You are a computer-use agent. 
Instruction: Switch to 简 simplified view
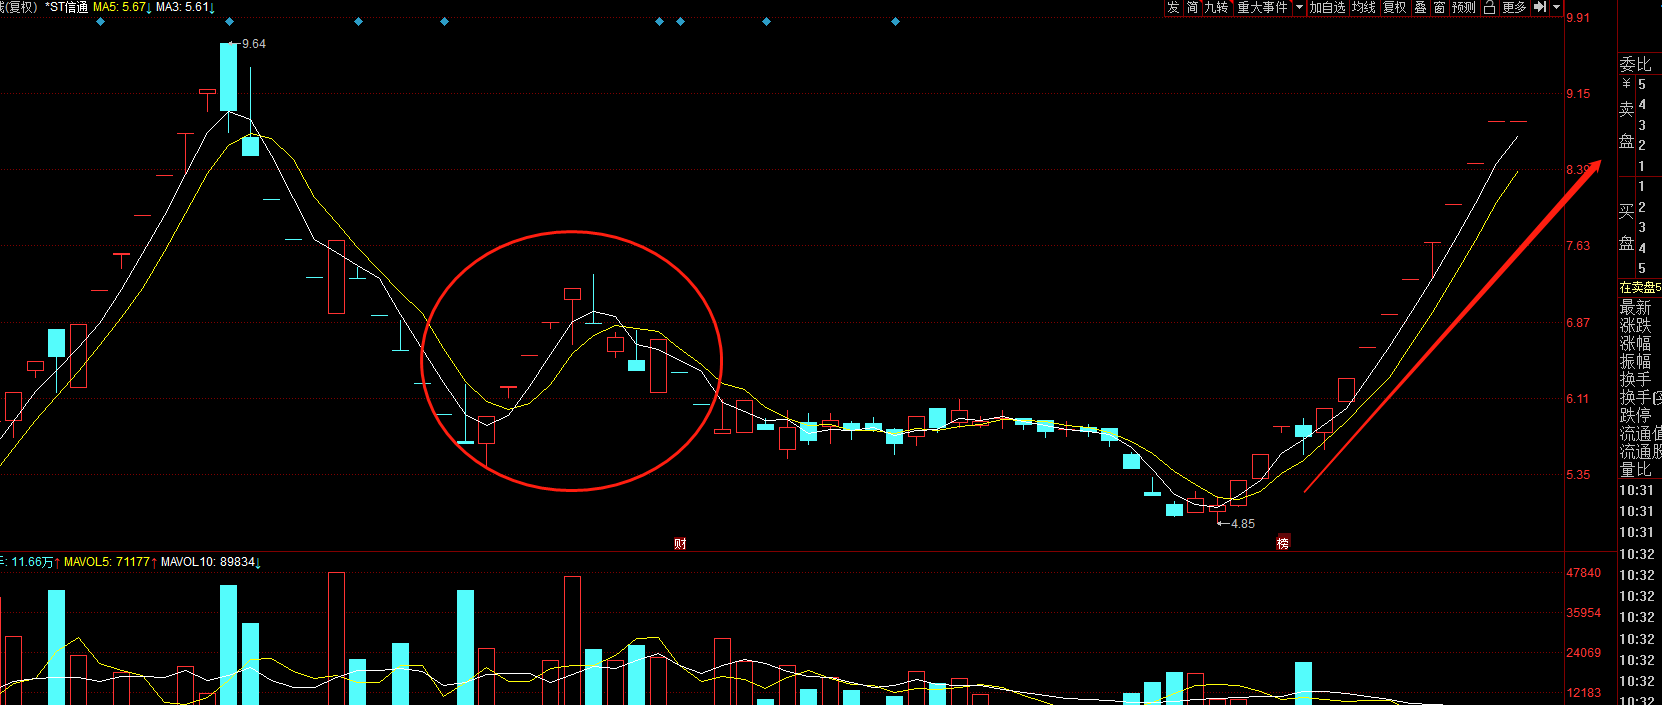click(1192, 7)
